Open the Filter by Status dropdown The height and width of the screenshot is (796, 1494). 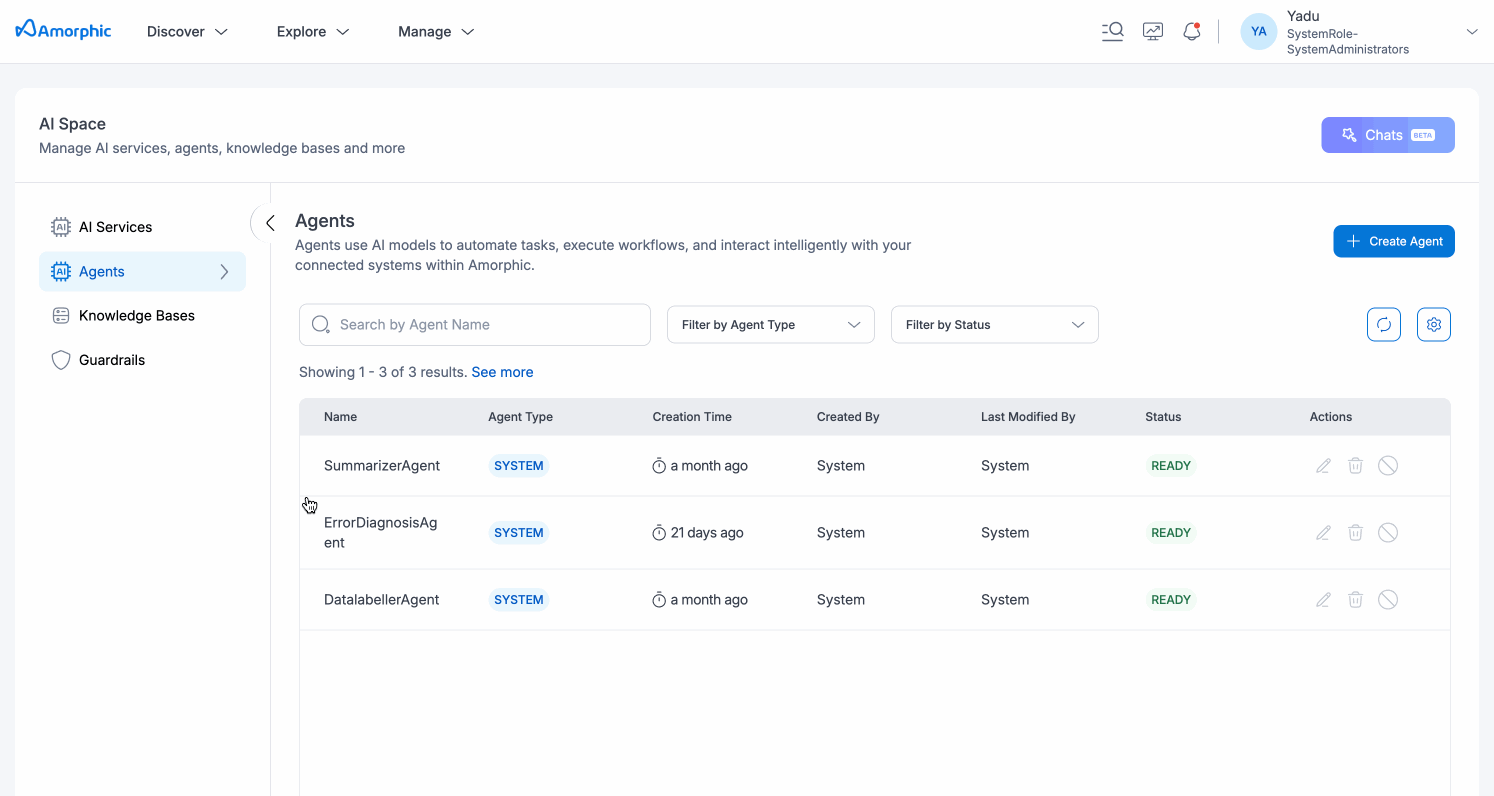(x=994, y=325)
